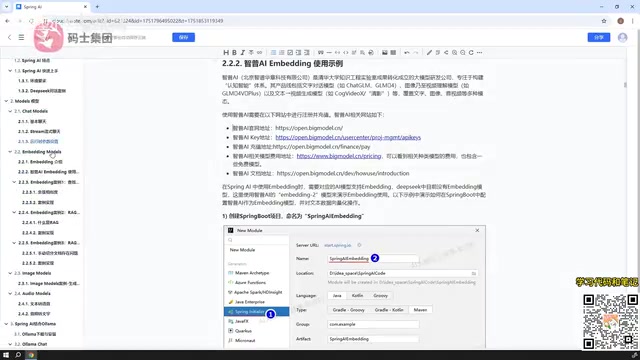
Task: Go to outline item 2.1.2 Stream
Action: click(39, 131)
